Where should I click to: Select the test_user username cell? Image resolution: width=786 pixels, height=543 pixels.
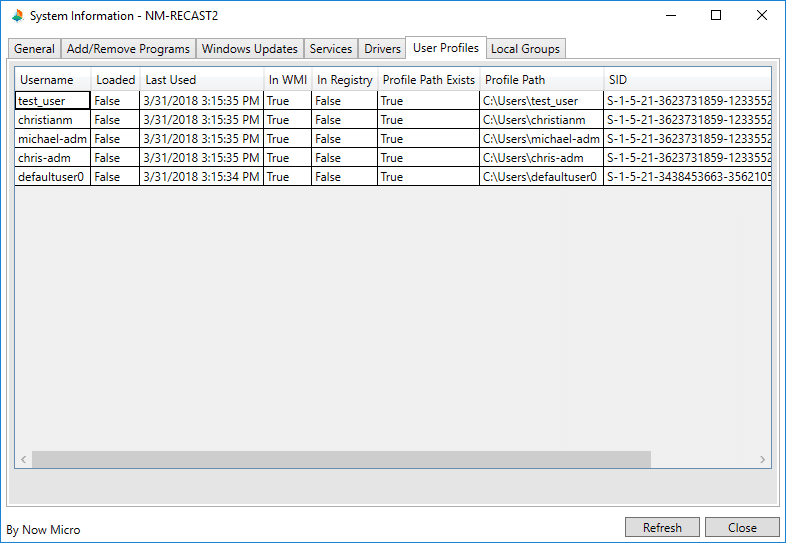53,101
